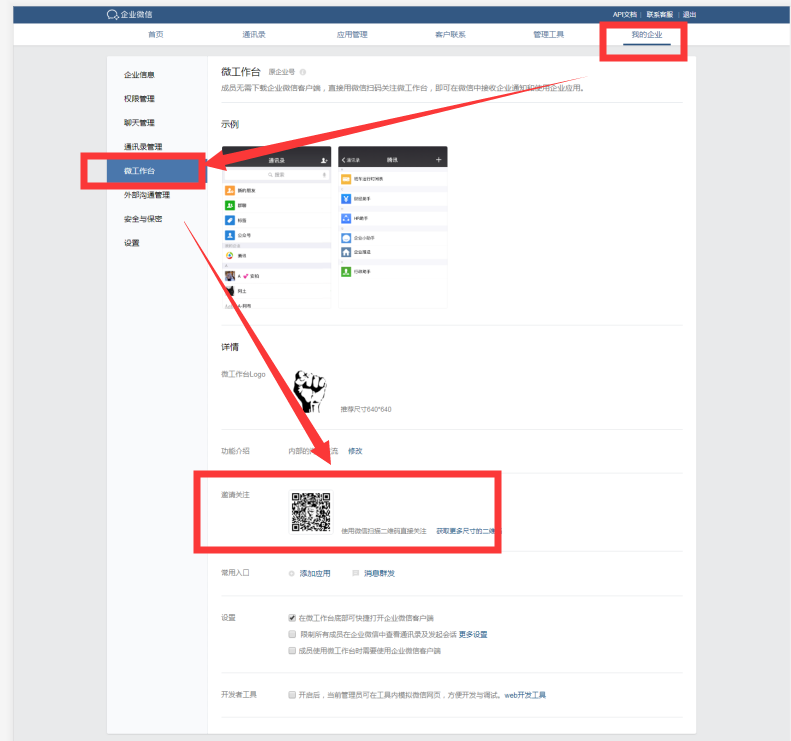Click 联系客服 in the header
Screen dimensions: 791x741
click(660, 15)
